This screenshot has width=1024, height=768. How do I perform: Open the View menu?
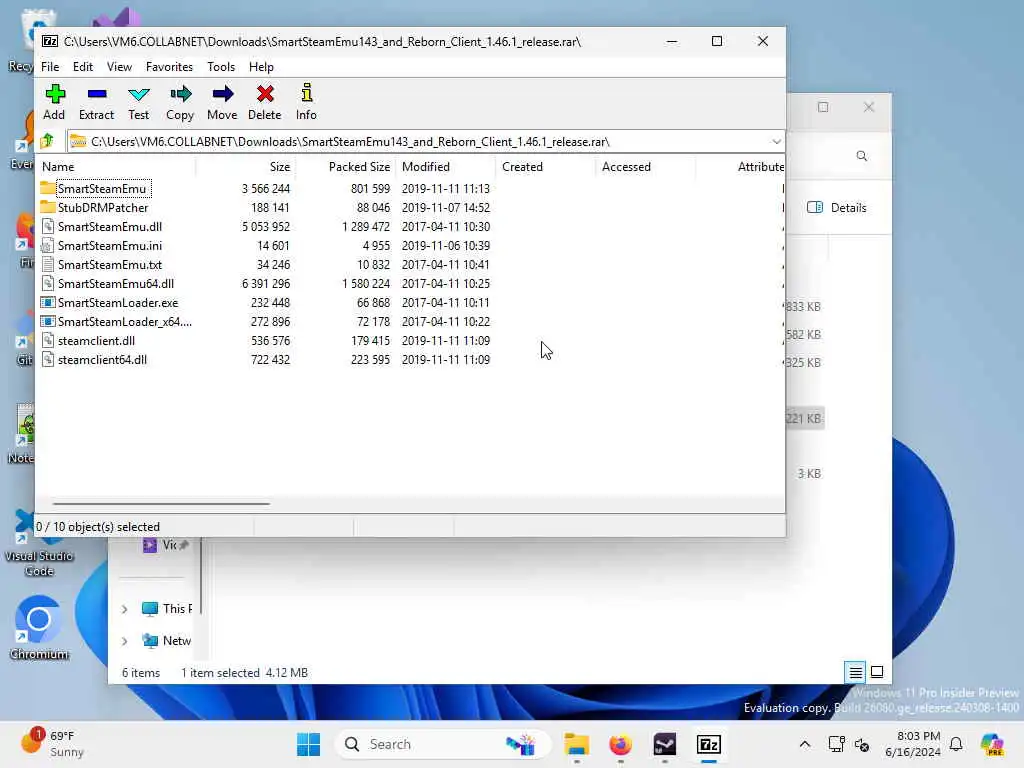point(120,67)
